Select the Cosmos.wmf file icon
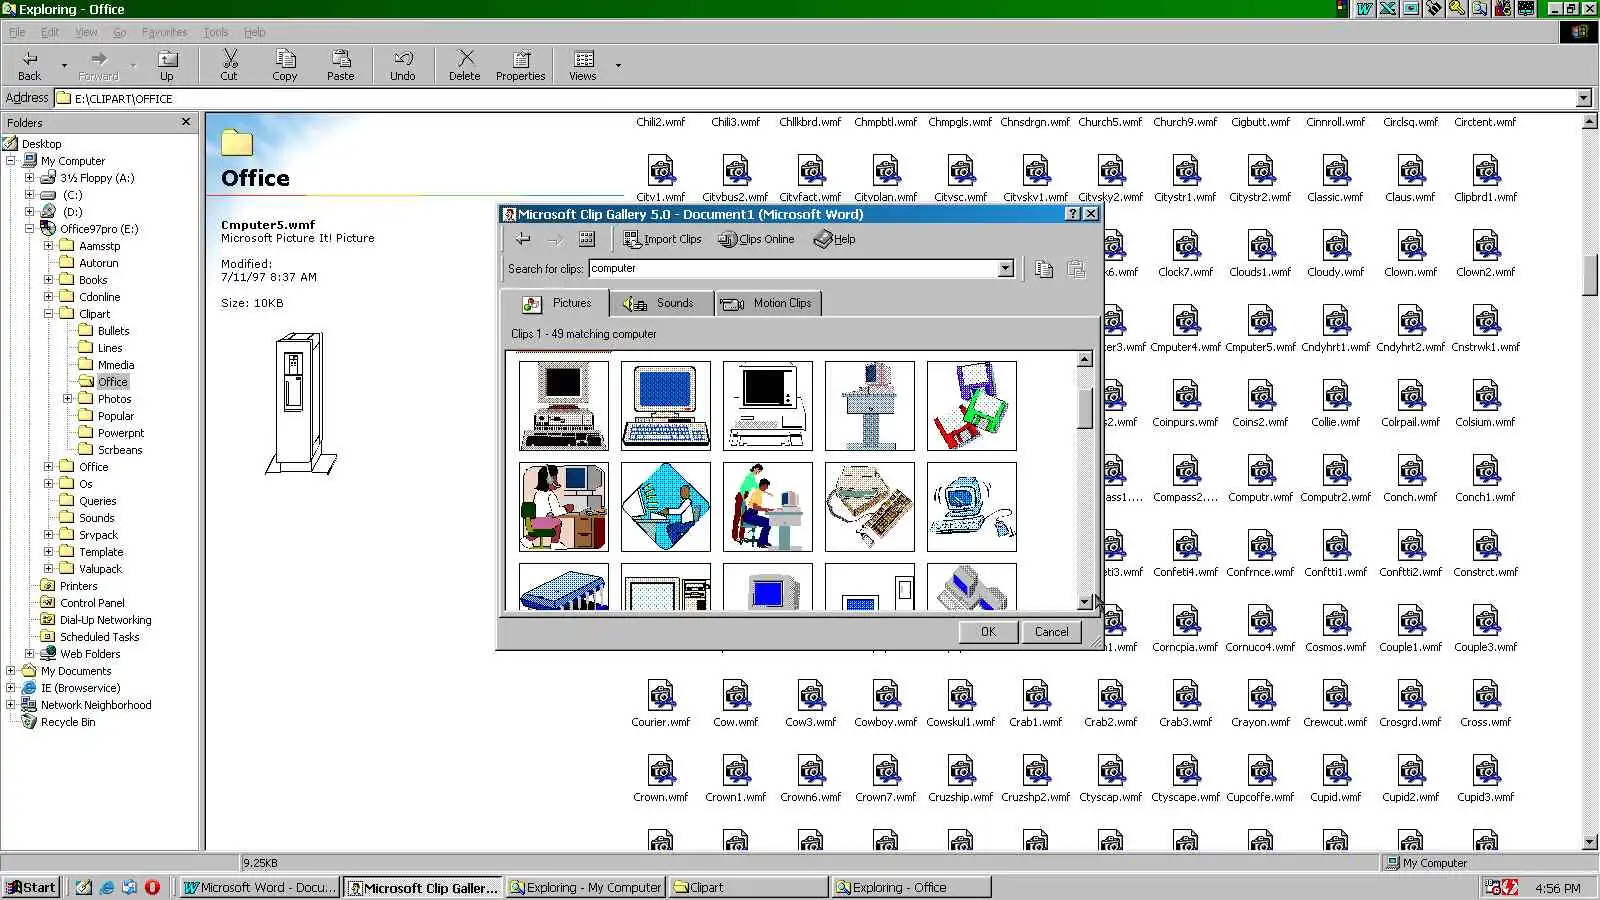1600x900 pixels. click(x=1336, y=621)
